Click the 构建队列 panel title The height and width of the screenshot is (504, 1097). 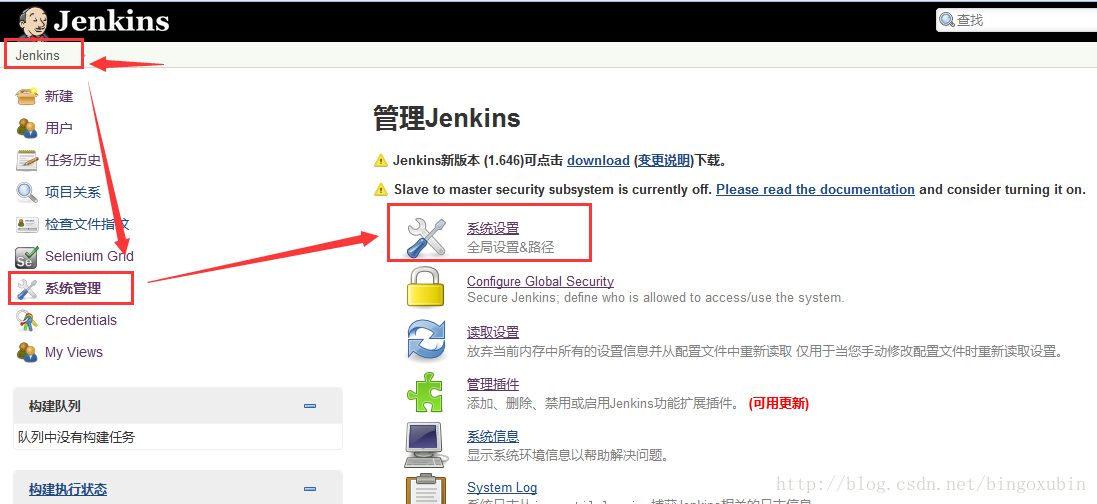click(55, 406)
